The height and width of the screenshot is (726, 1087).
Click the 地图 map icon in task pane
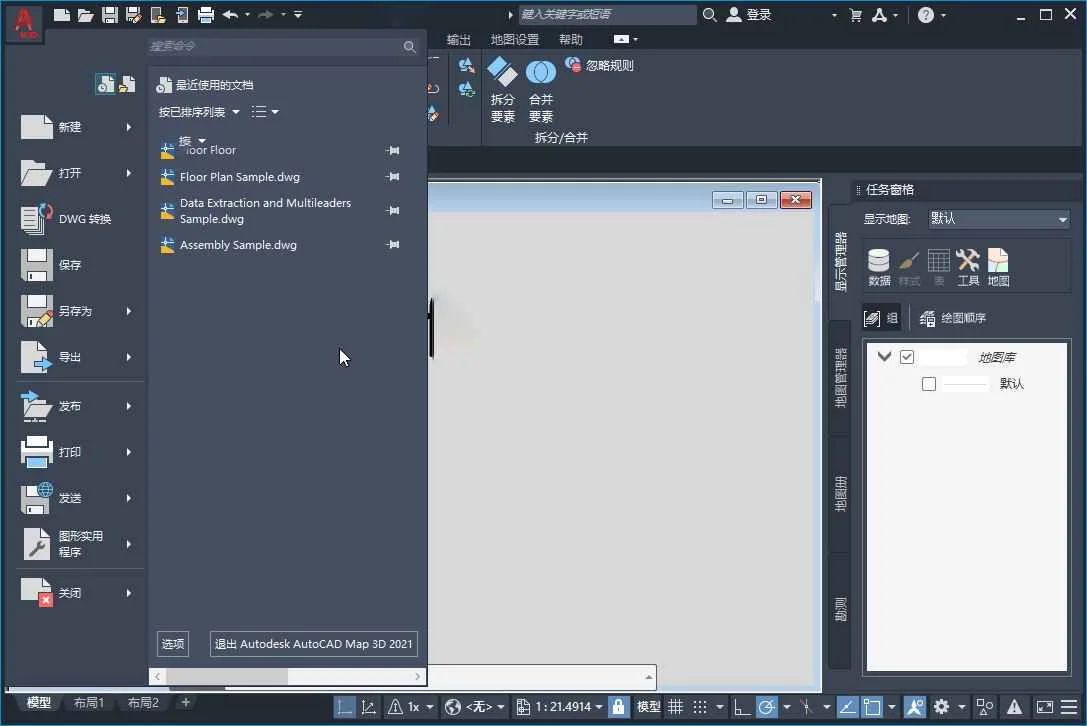coord(998,268)
